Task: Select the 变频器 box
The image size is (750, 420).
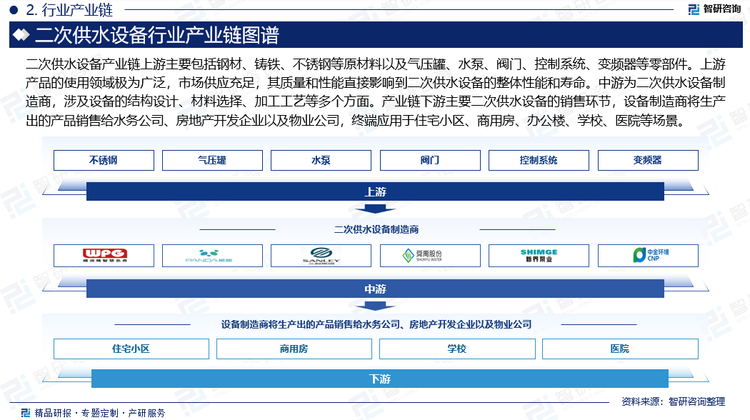Action: 648,160
